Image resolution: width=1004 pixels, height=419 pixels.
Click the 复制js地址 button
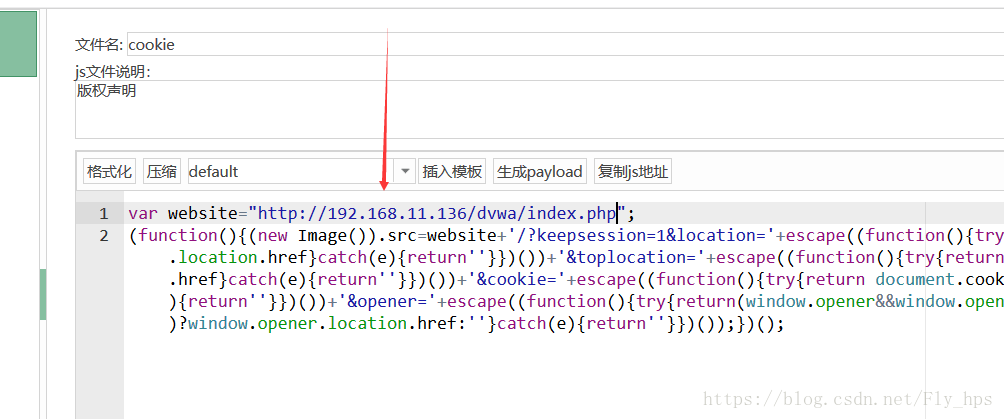(633, 172)
